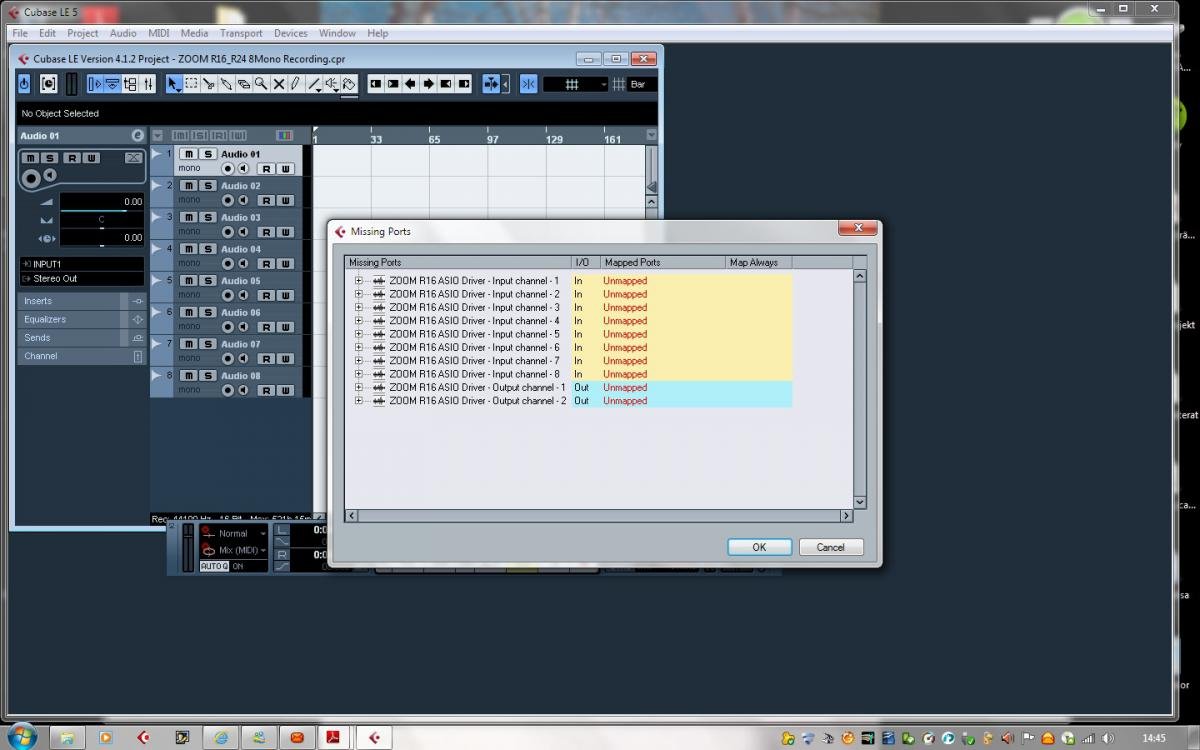Screen dimensions: 1200x750
Task: Open the Transport menu
Action: [241, 33]
